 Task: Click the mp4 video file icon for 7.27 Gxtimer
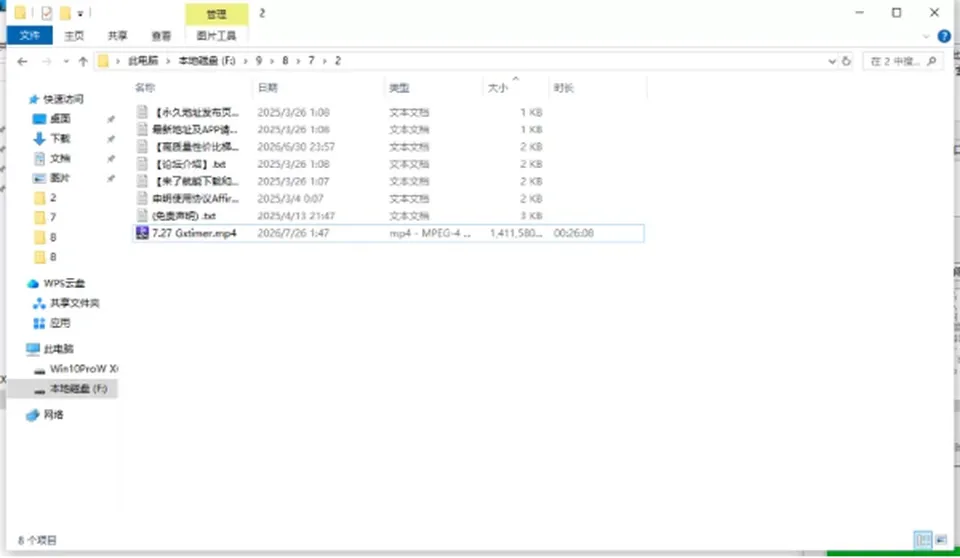142,233
